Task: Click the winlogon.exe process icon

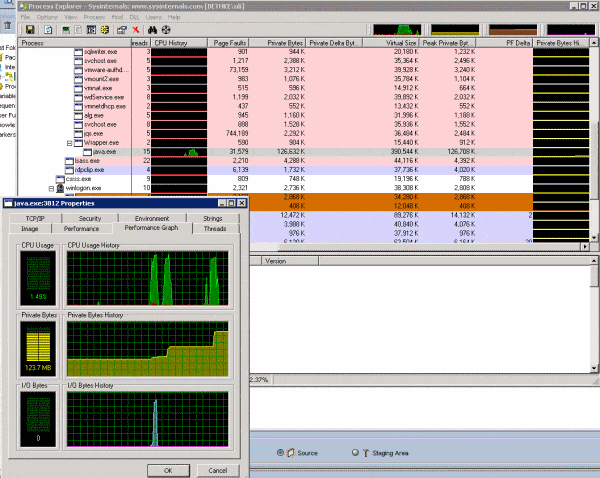Action: 60,188
